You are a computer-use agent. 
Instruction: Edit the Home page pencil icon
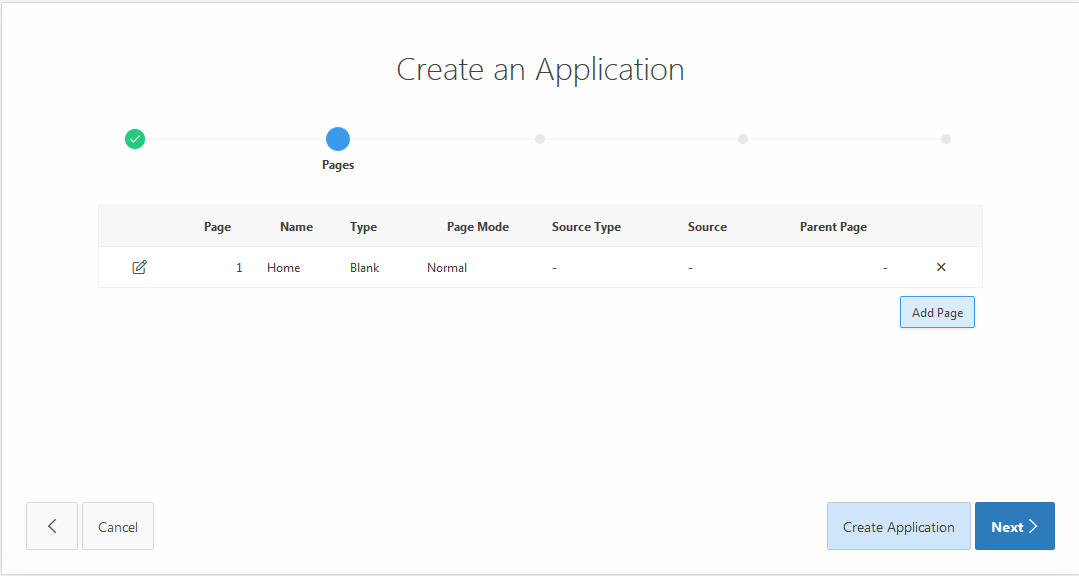139,267
